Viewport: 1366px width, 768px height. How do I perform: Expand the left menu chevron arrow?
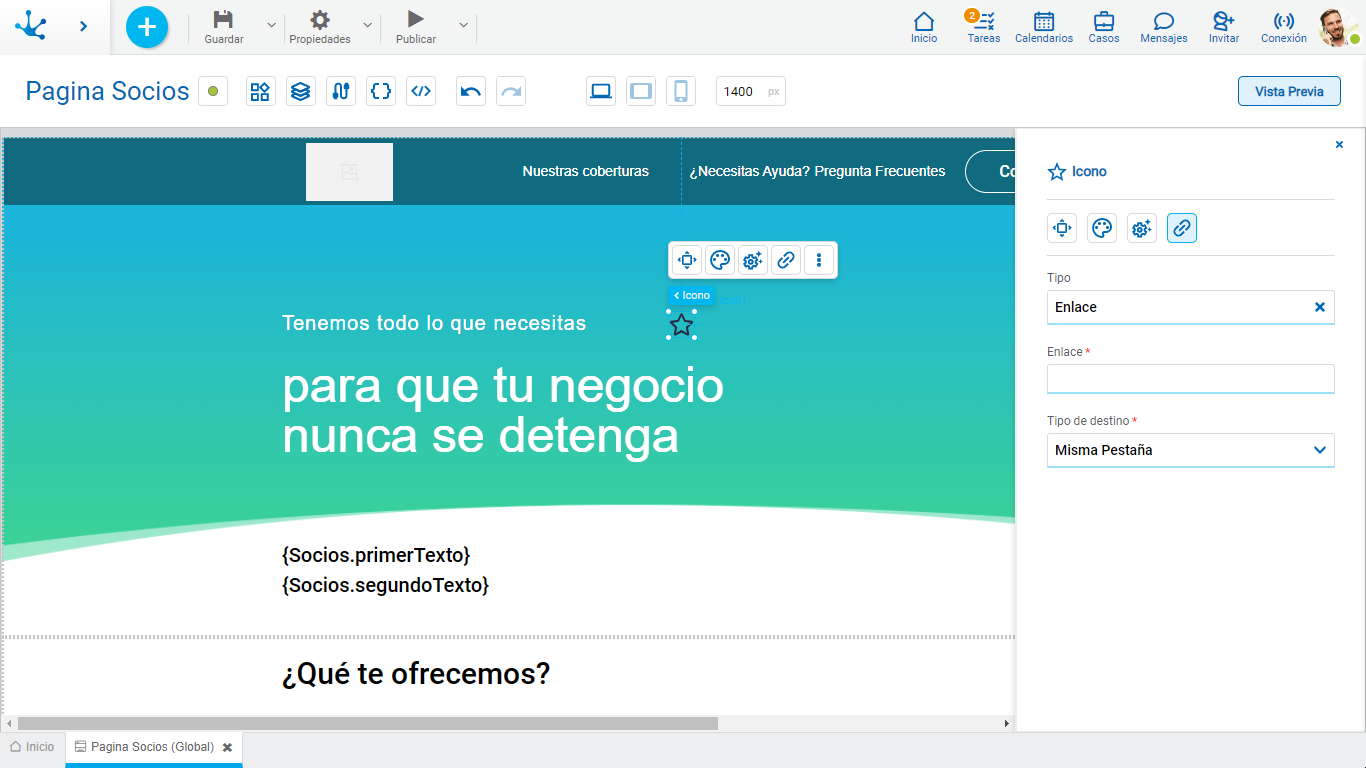[x=83, y=26]
